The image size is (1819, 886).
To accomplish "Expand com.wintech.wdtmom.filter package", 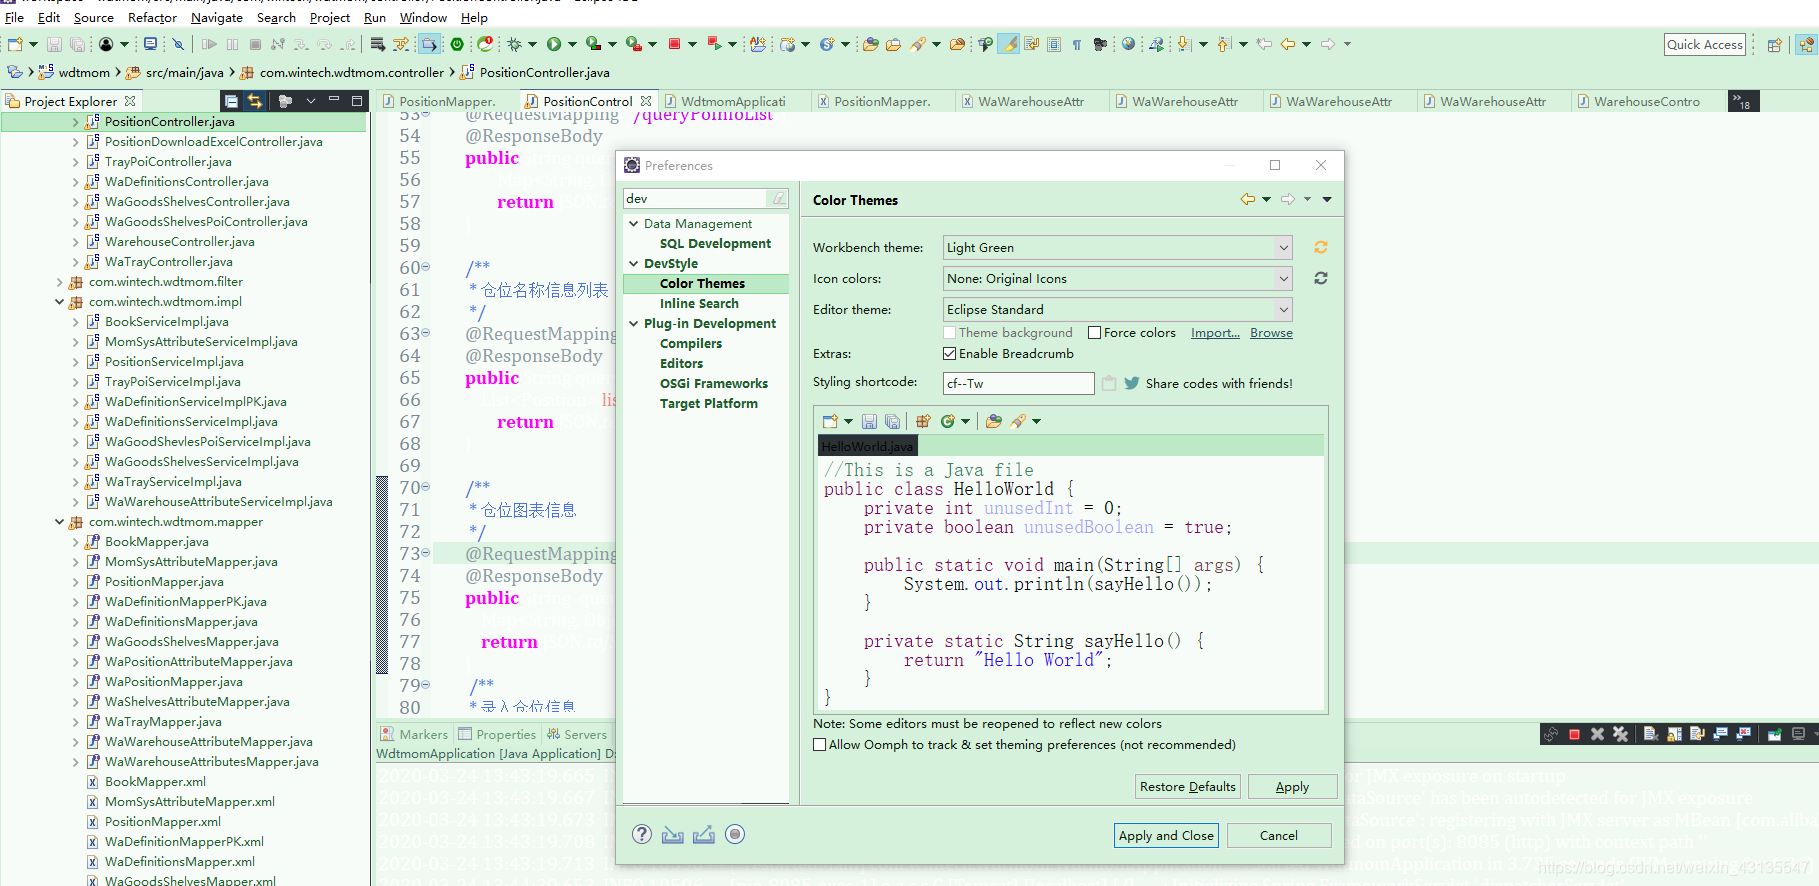I will point(59,282).
